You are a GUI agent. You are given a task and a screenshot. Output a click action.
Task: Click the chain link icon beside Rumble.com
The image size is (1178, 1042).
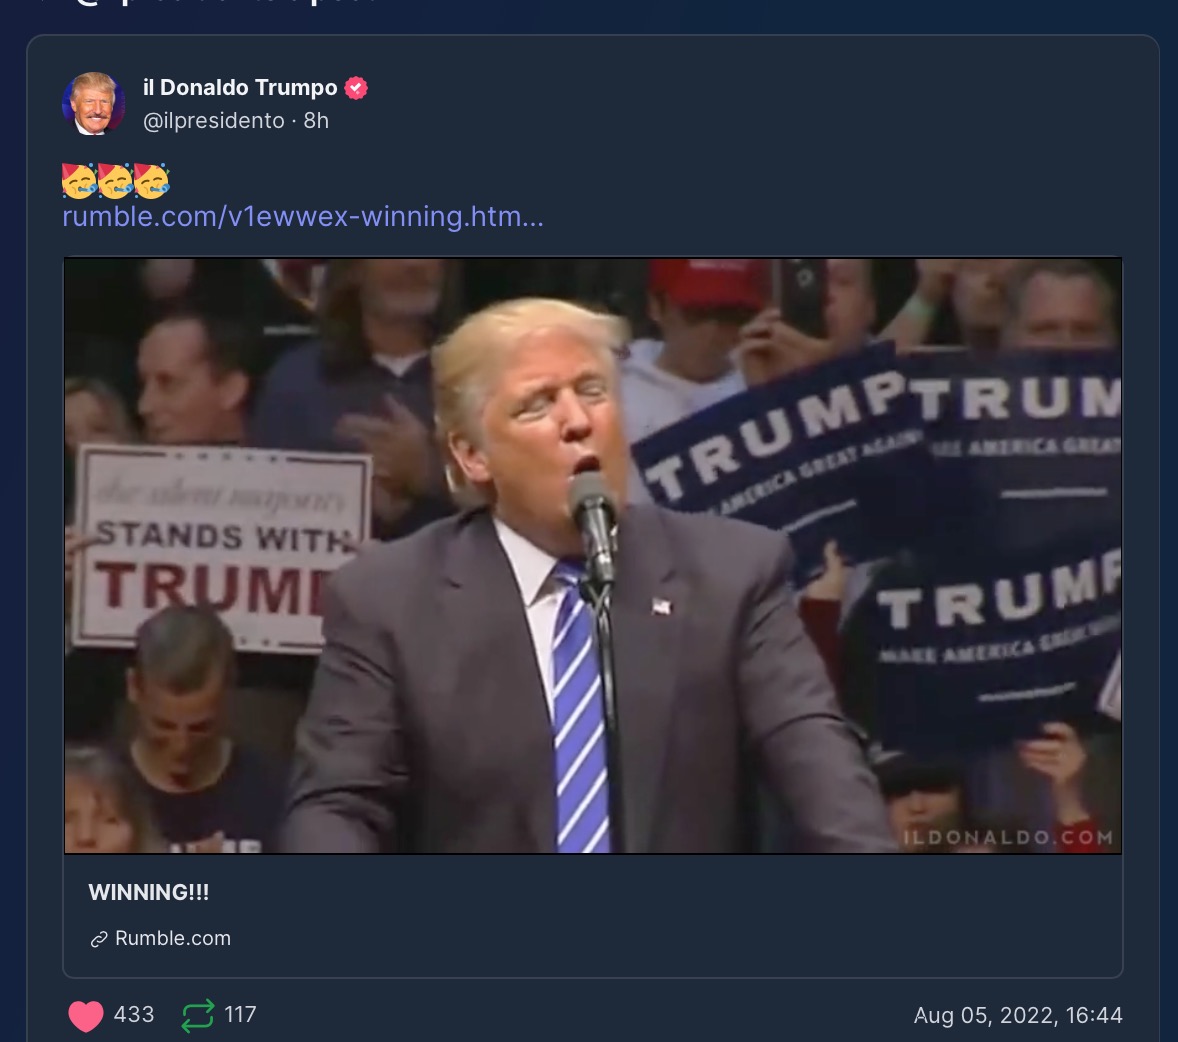(99, 939)
